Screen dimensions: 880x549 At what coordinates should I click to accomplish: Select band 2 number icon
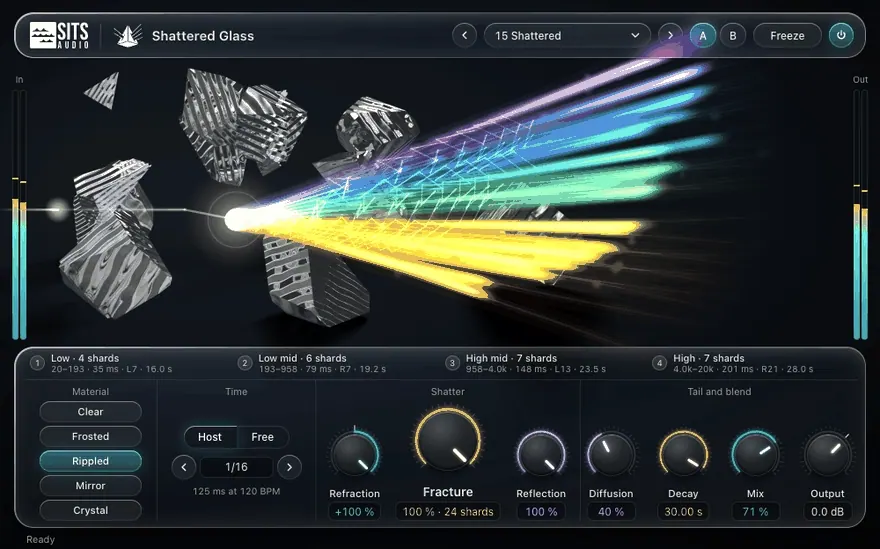click(x=245, y=363)
